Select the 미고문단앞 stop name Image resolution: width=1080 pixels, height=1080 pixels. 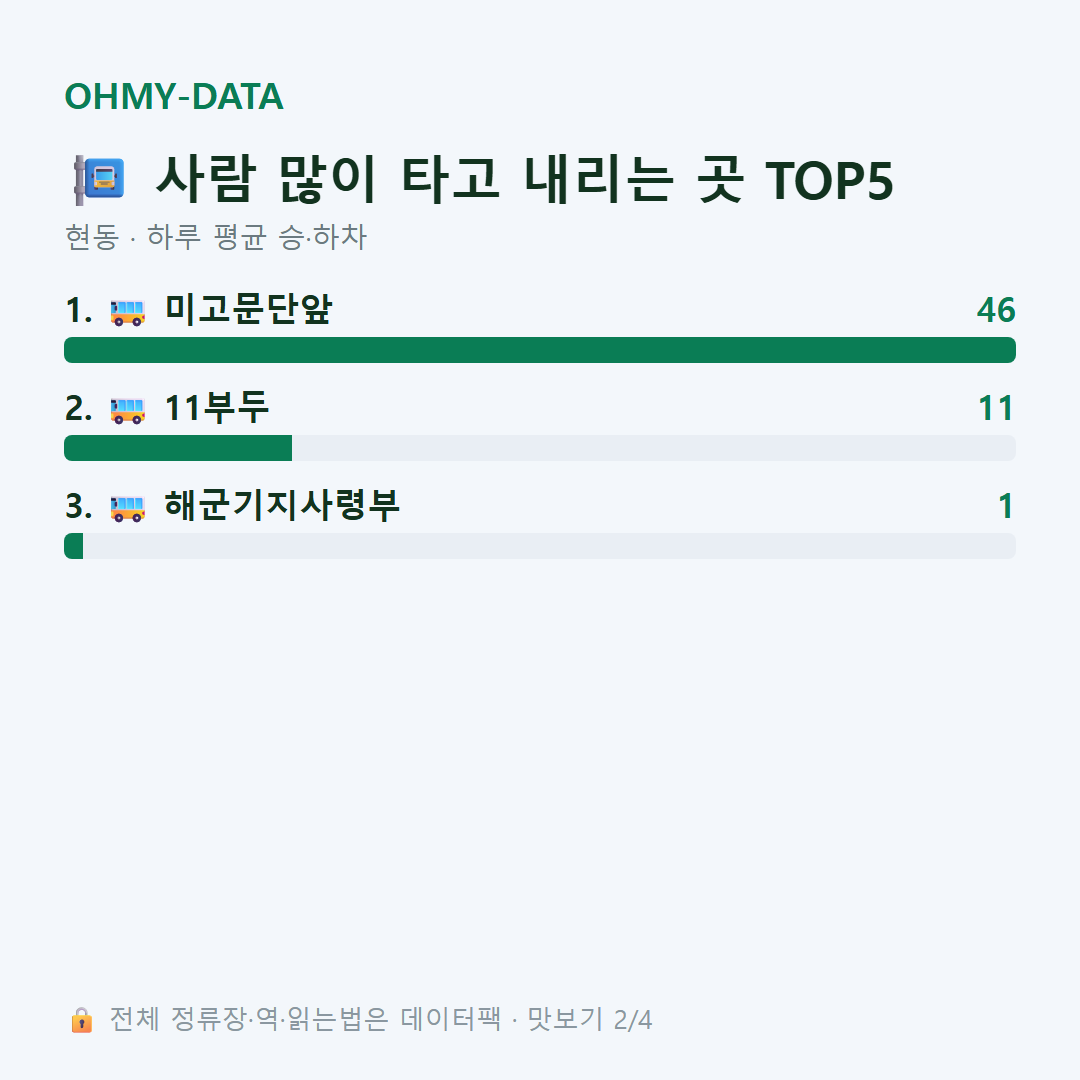(249, 309)
